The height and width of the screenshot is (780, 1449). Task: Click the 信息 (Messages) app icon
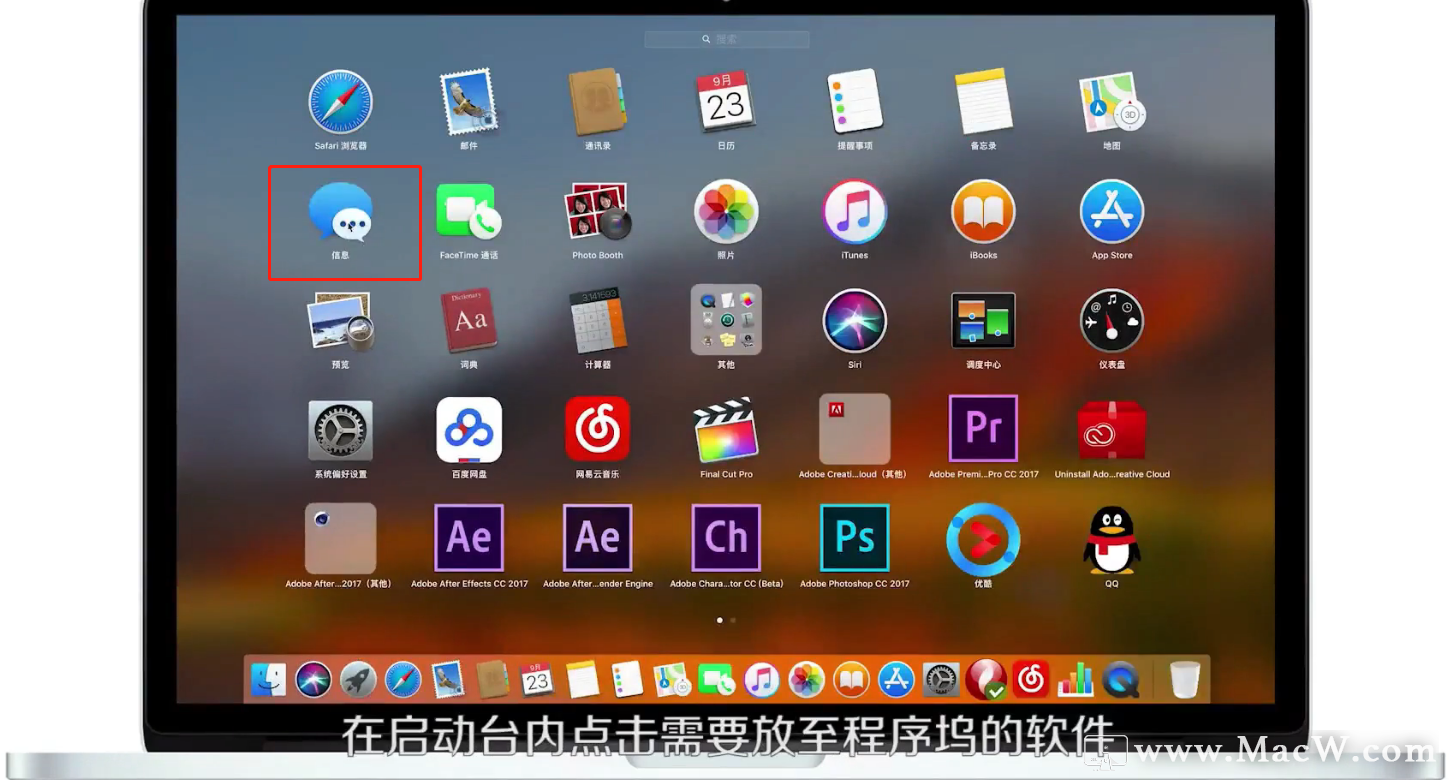point(340,212)
